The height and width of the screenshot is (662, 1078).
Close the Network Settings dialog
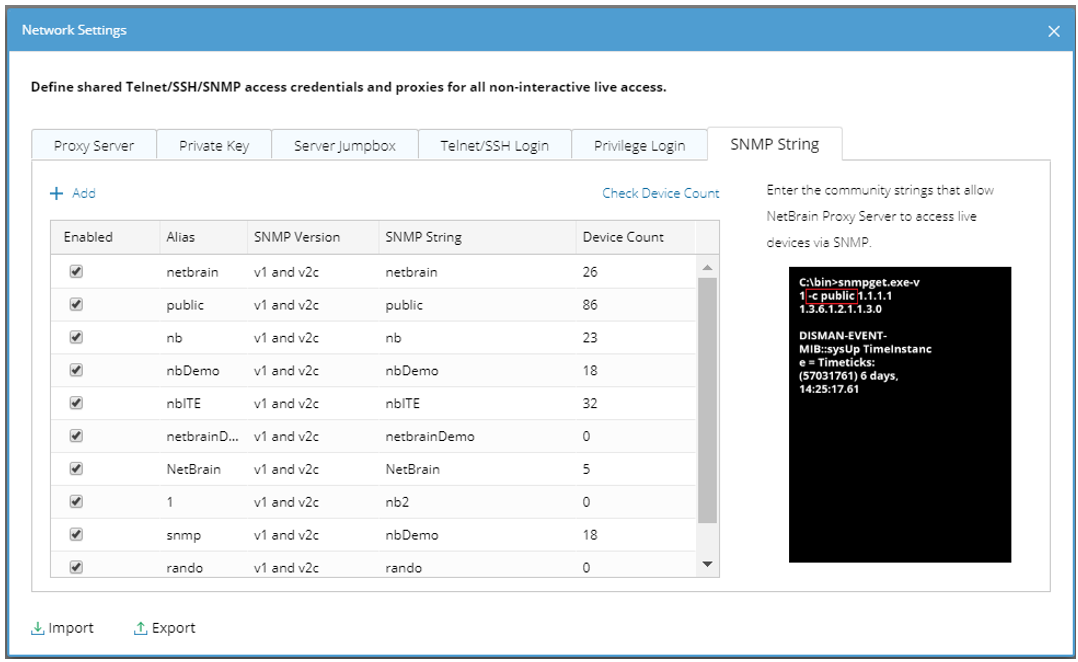(x=1053, y=31)
